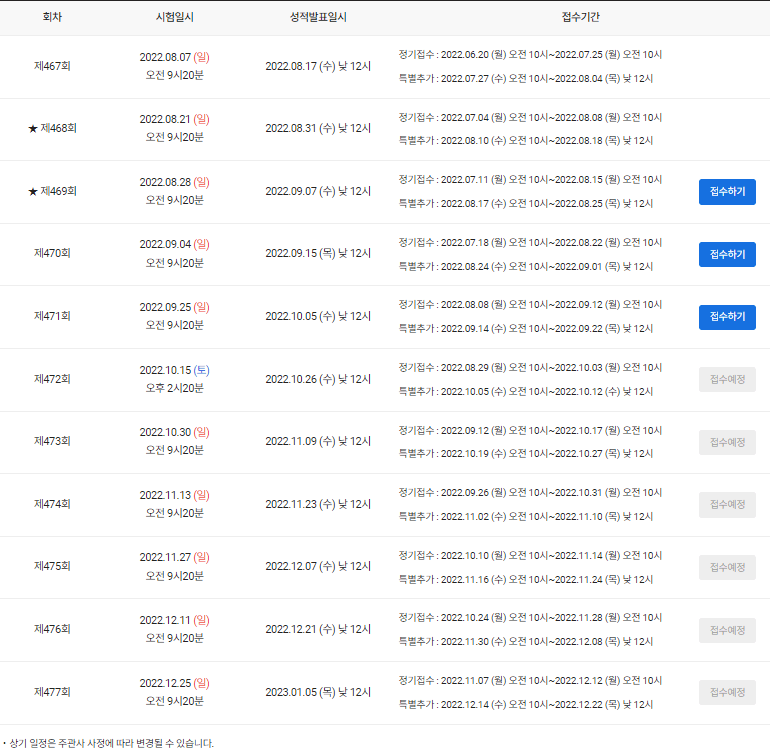The height and width of the screenshot is (755, 772).
Task: Click test date 2022.09.04 (일)
Action: click(x=174, y=244)
